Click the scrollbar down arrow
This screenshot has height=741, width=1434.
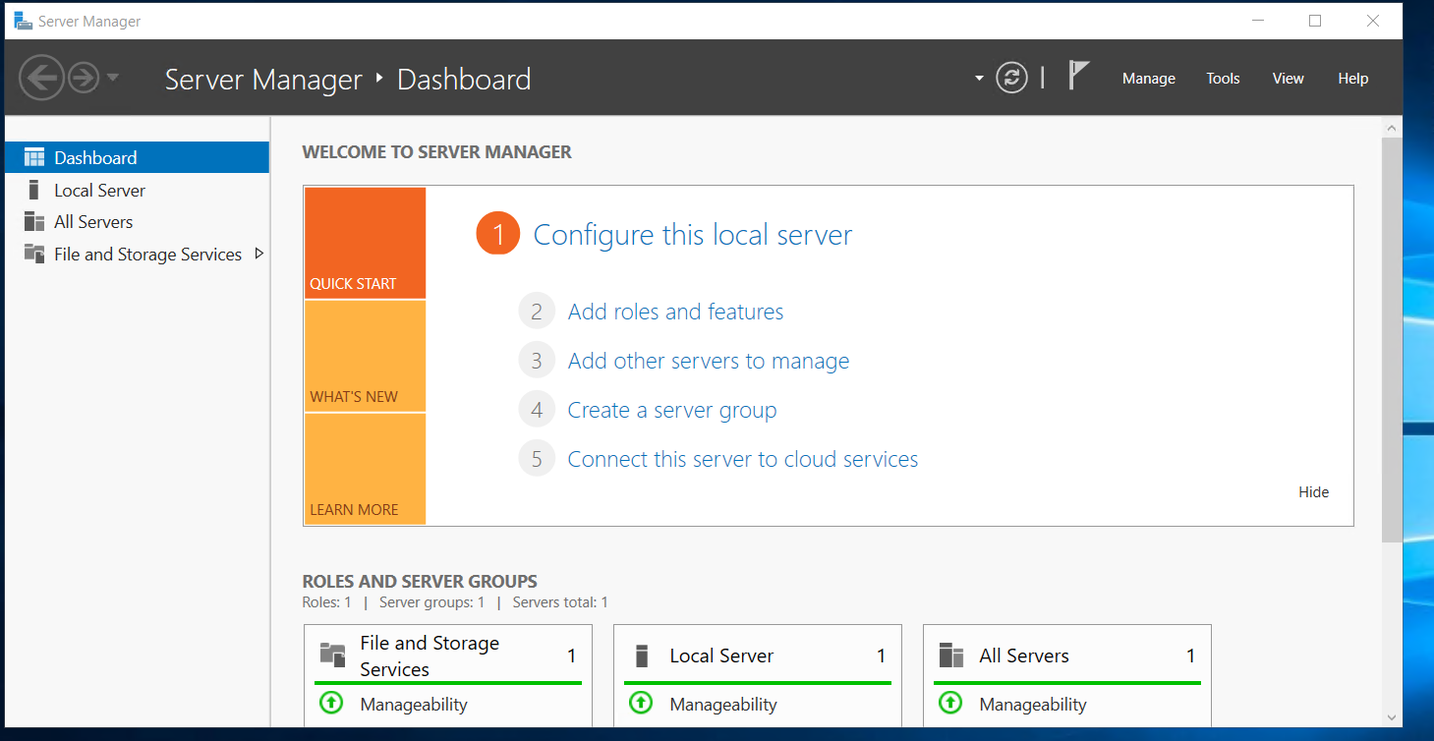(x=1390, y=717)
